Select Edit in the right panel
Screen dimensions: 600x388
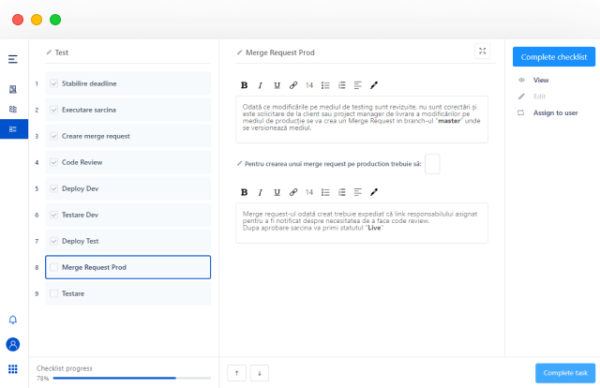pos(540,96)
